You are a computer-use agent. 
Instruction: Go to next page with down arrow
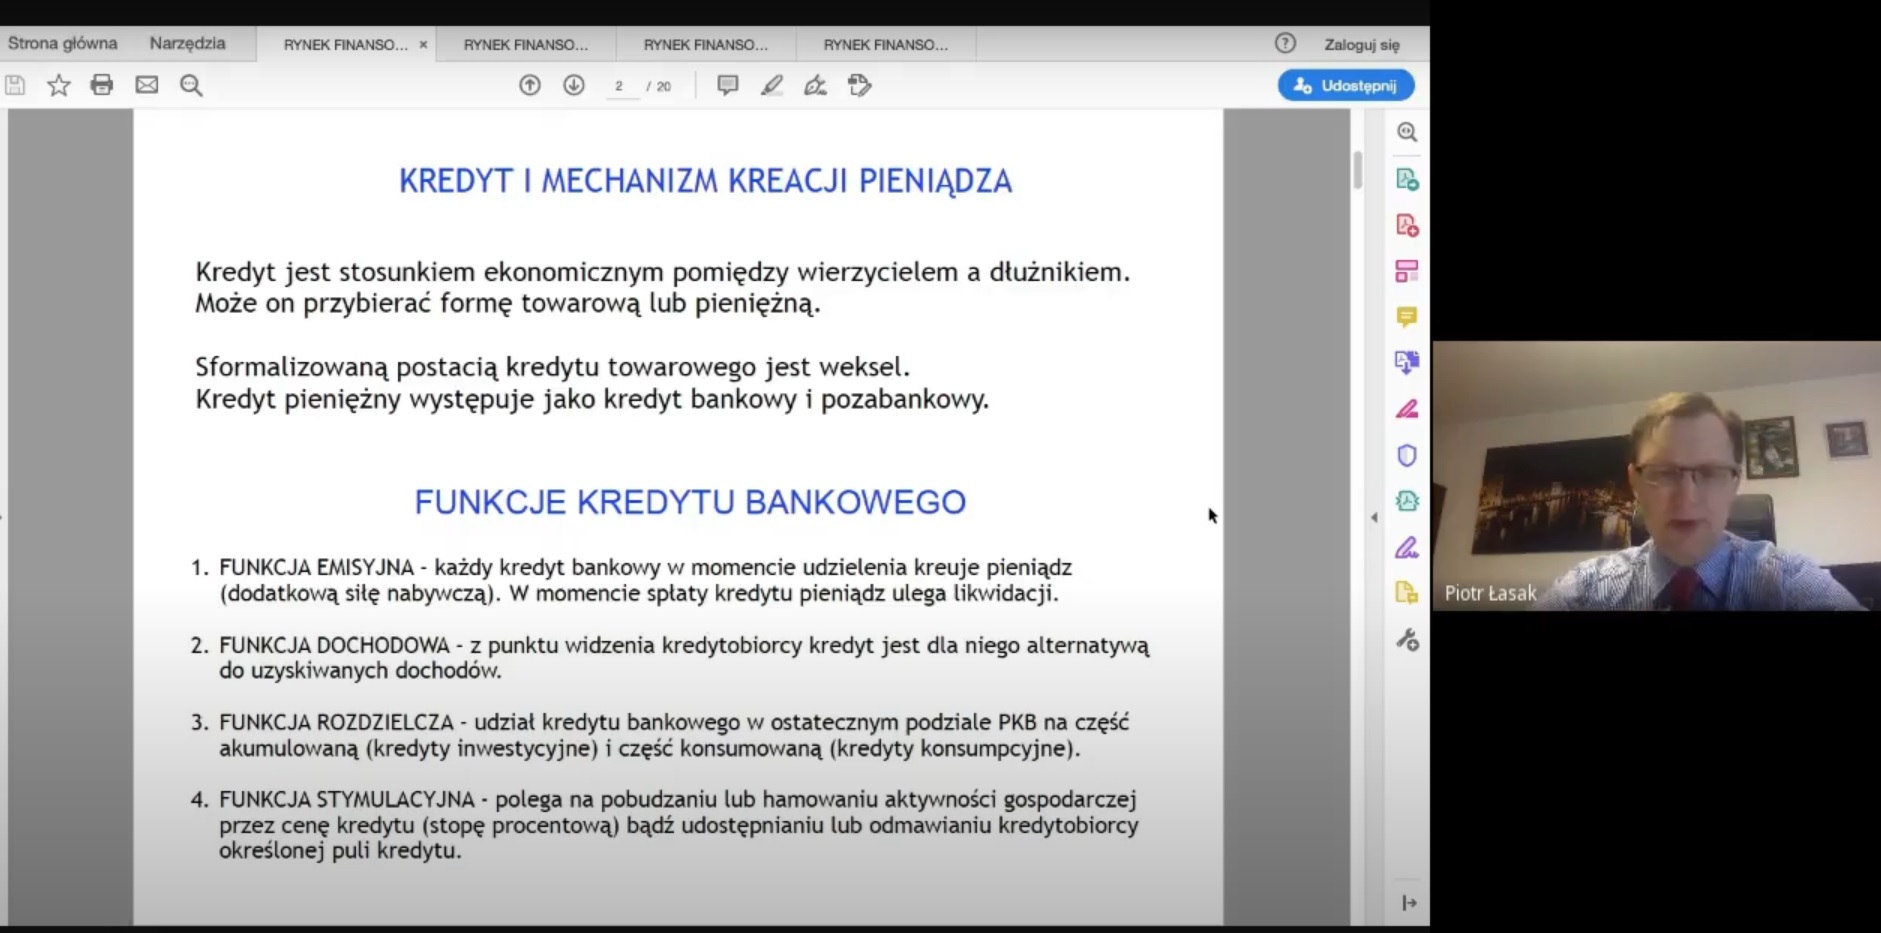point(574,85)
